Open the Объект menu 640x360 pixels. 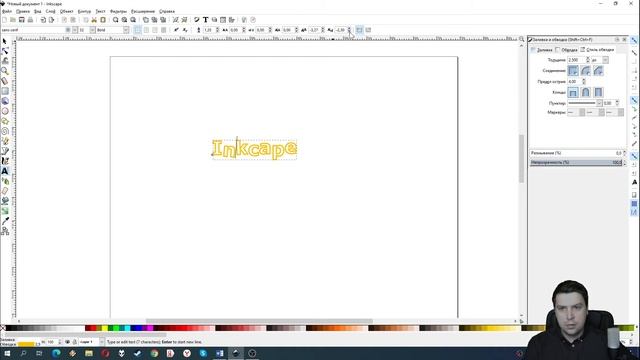pos(67,11)
